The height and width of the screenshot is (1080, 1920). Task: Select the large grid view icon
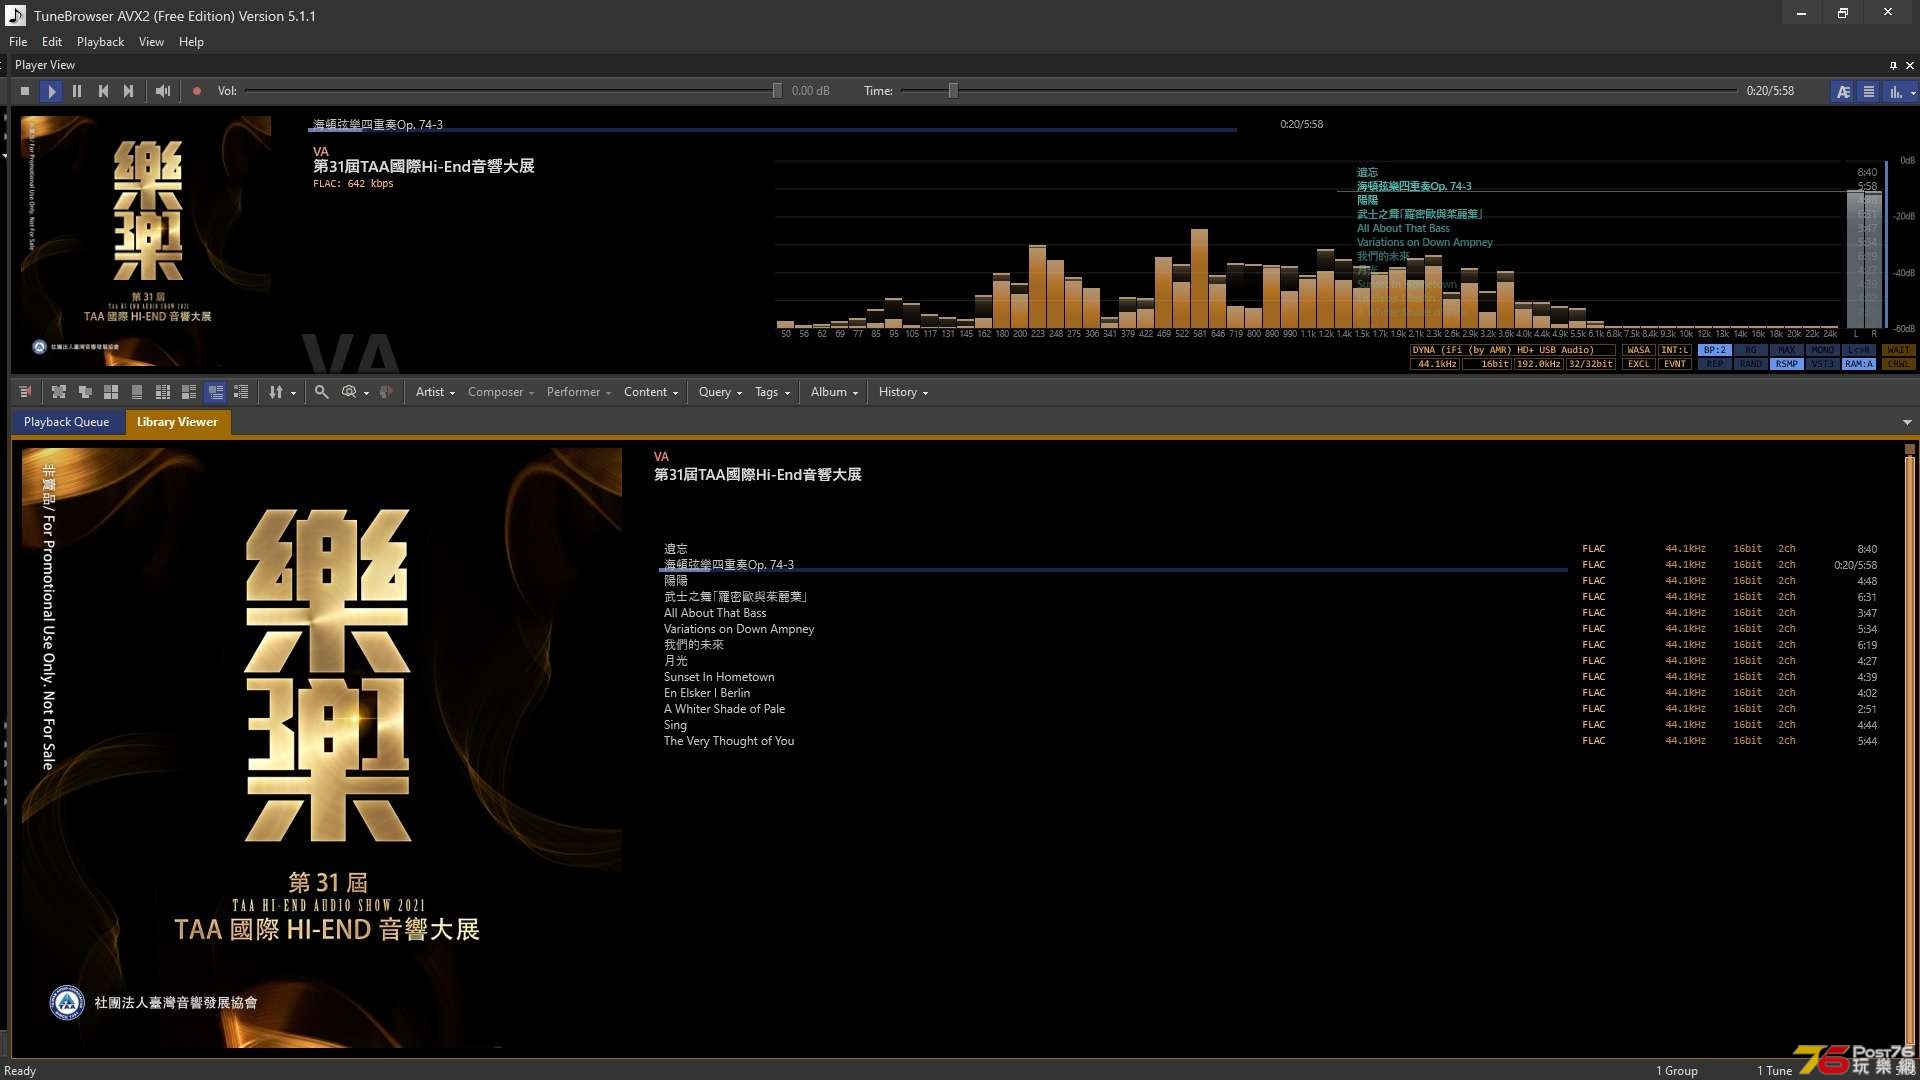coord(111,392)
